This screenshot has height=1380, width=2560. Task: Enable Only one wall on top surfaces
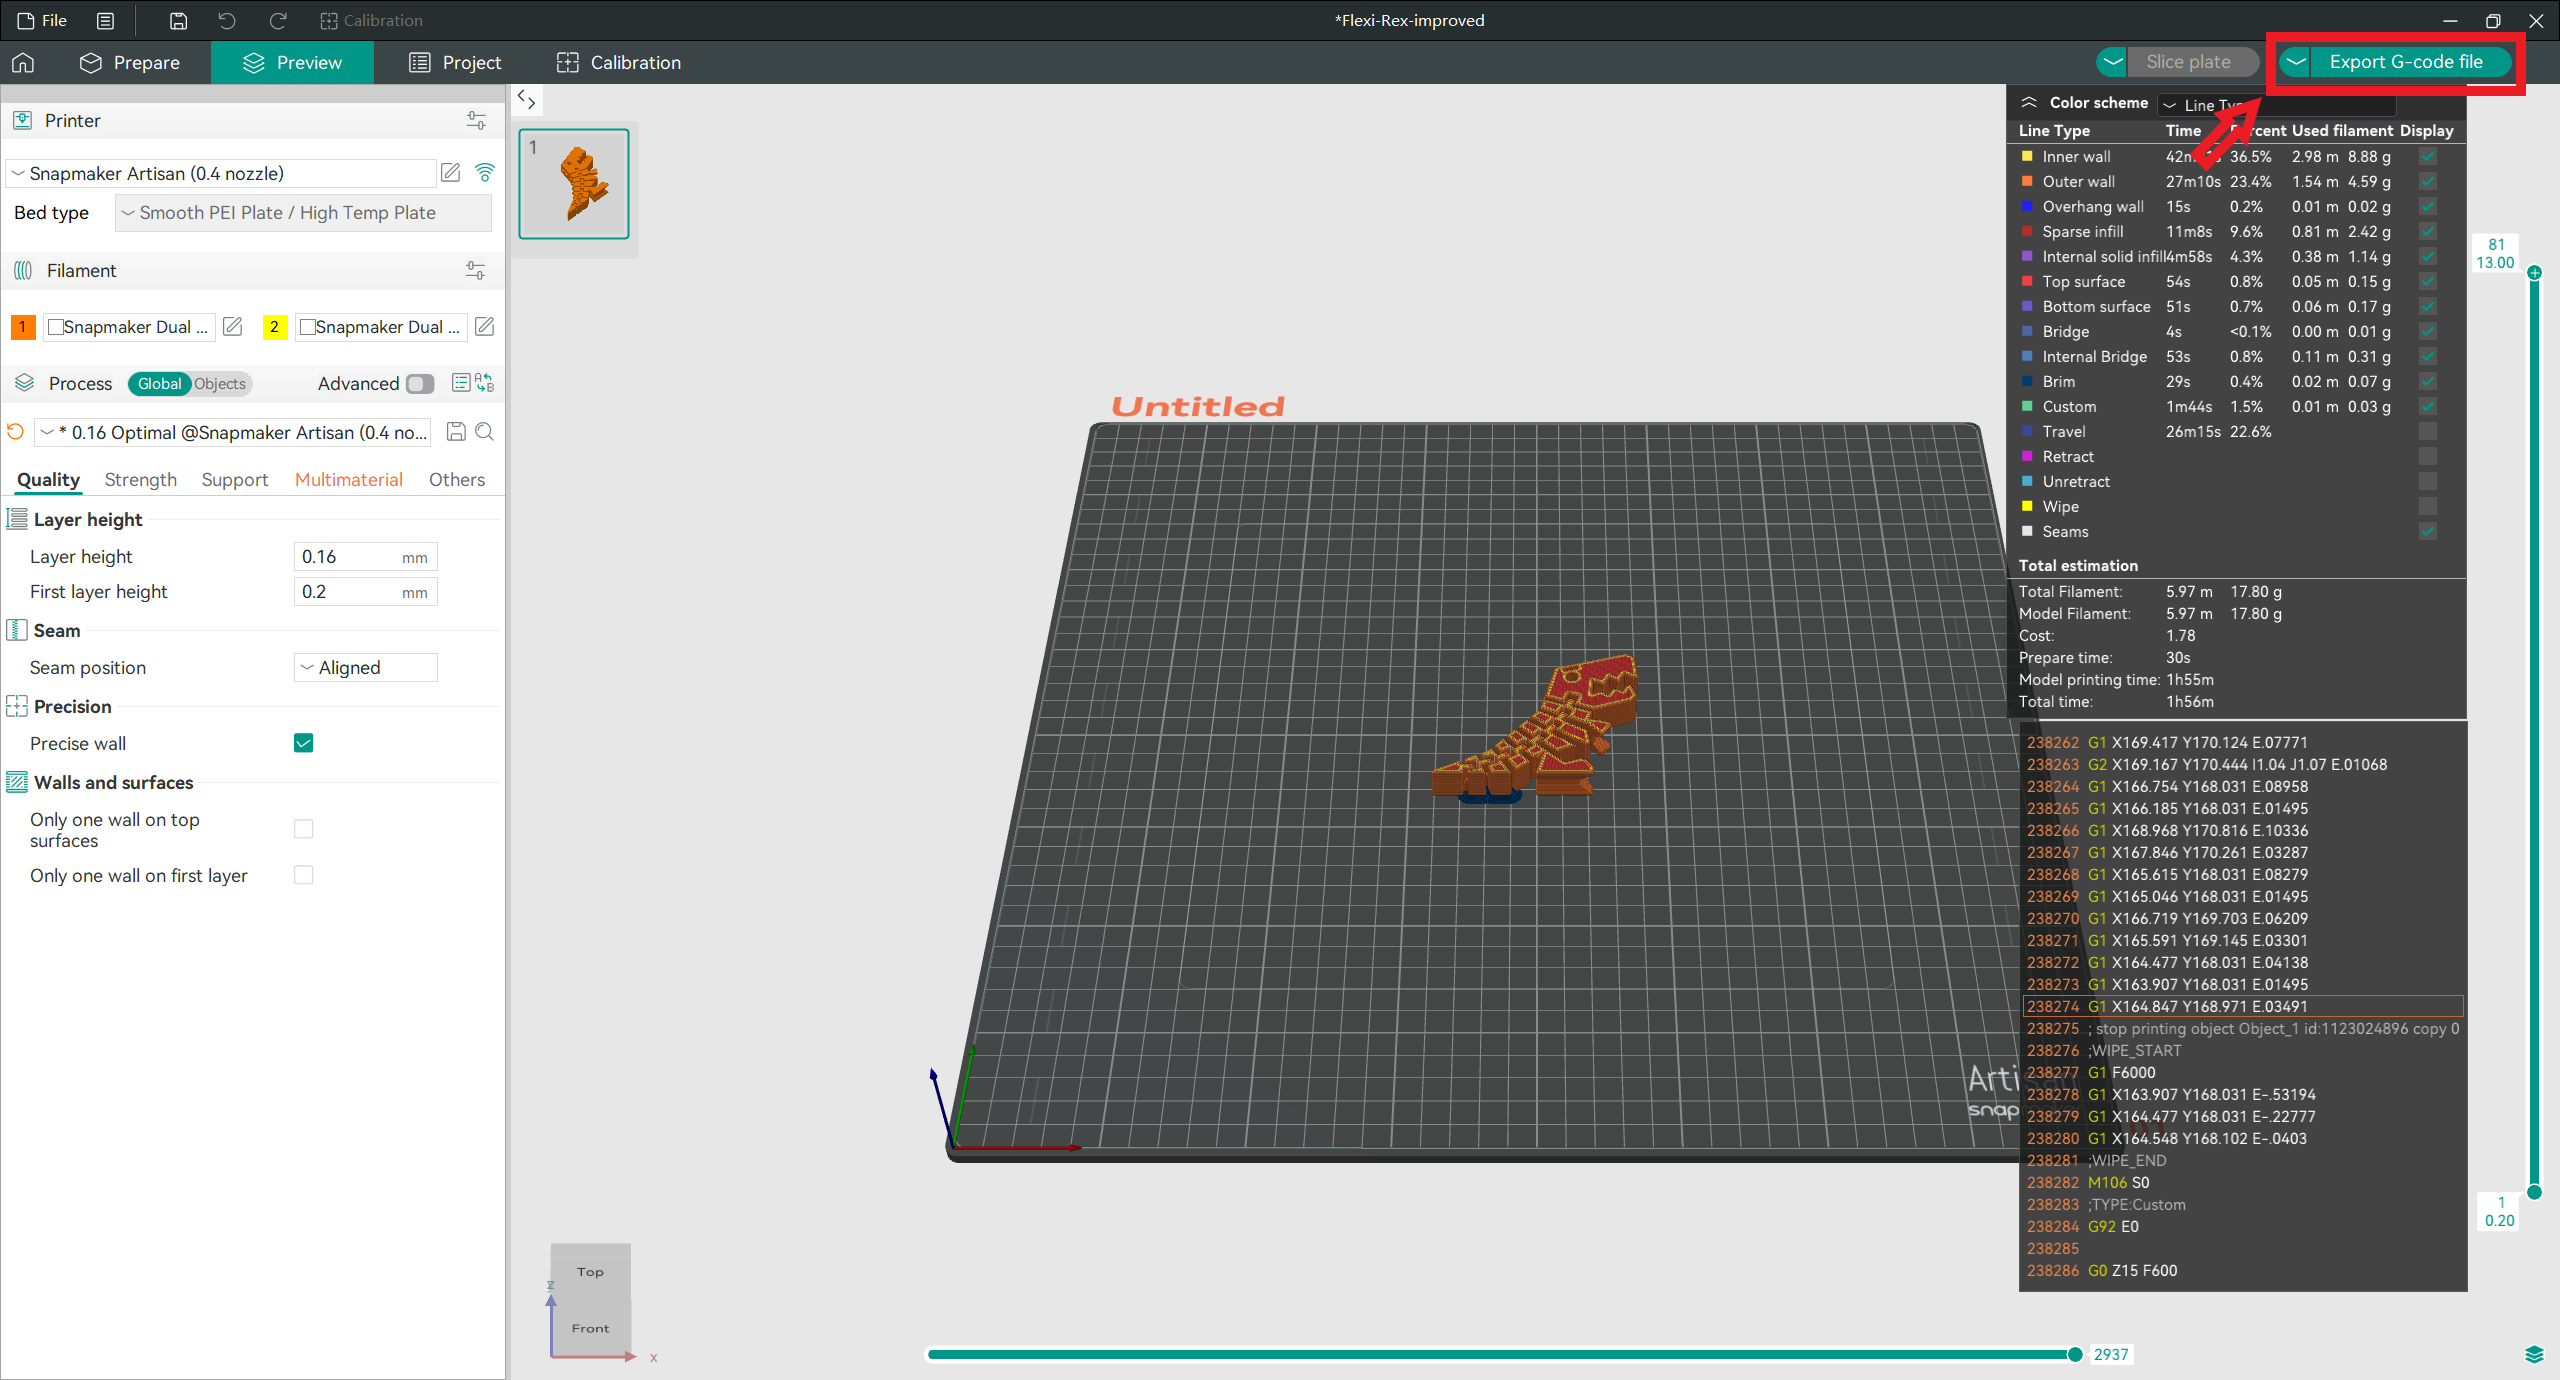[x=304, y=829]
